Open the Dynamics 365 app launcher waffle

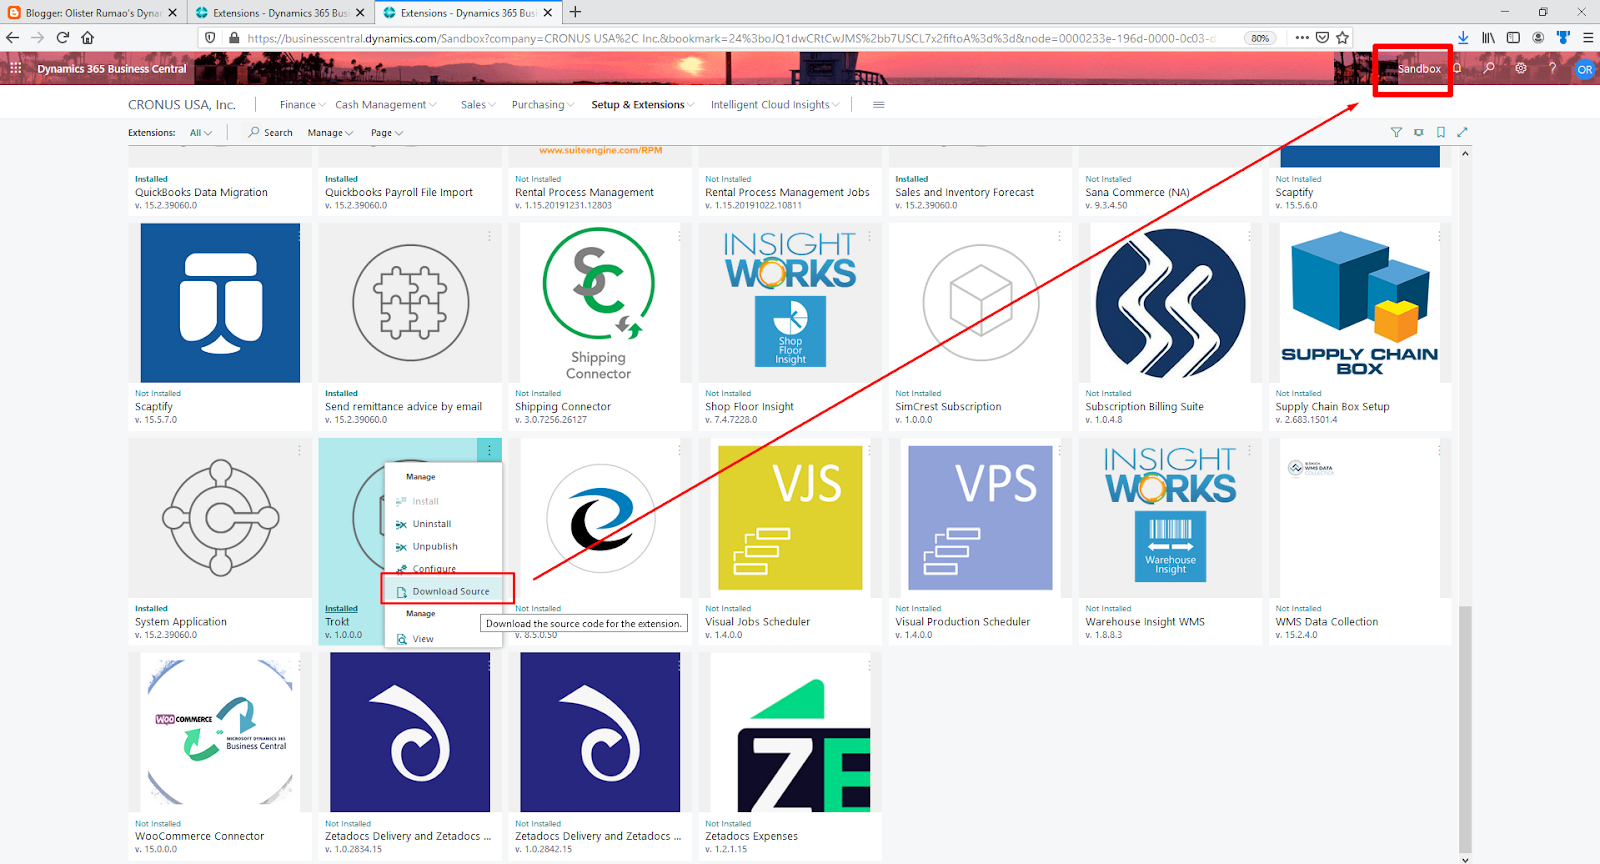[x=15, y=69]
